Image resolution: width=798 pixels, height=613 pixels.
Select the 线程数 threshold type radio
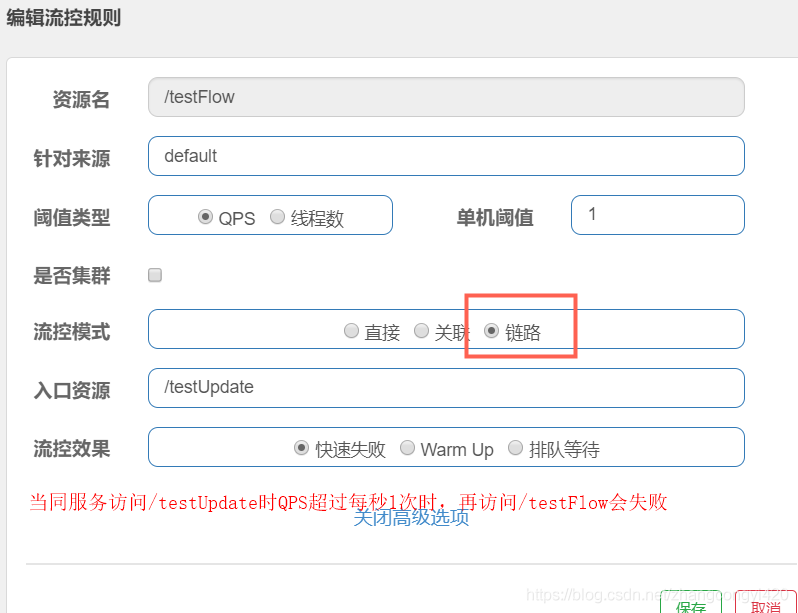coord(277,217)
